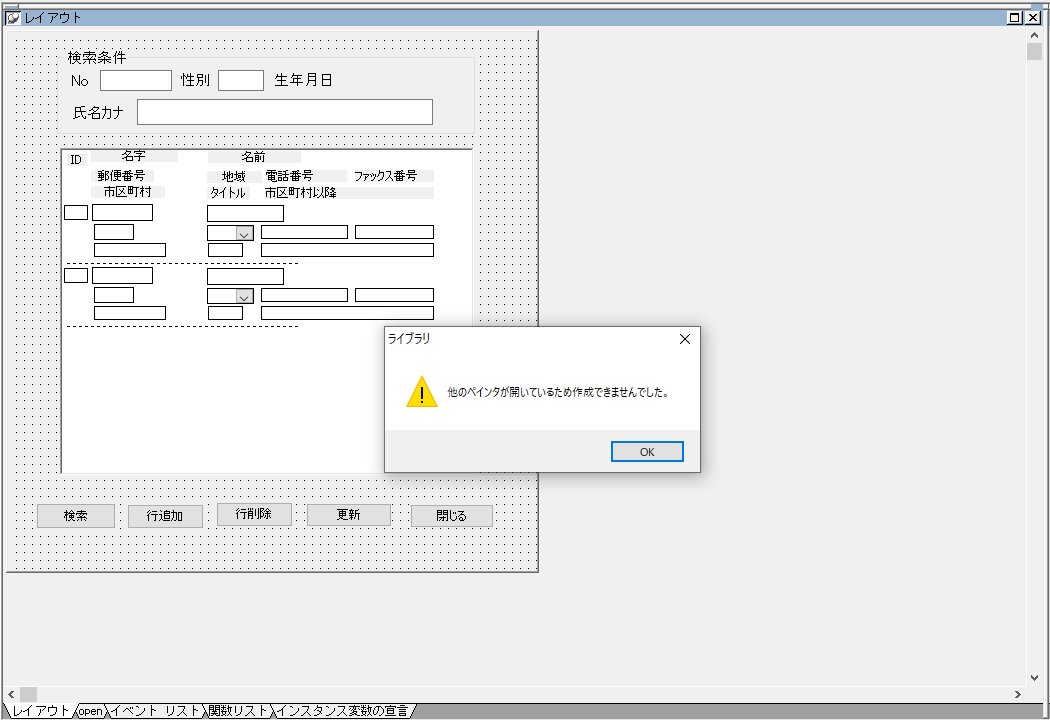Click OK in the ライブラリ dialog
This screenshot has height=721, width=1050.
coord(647,452)
